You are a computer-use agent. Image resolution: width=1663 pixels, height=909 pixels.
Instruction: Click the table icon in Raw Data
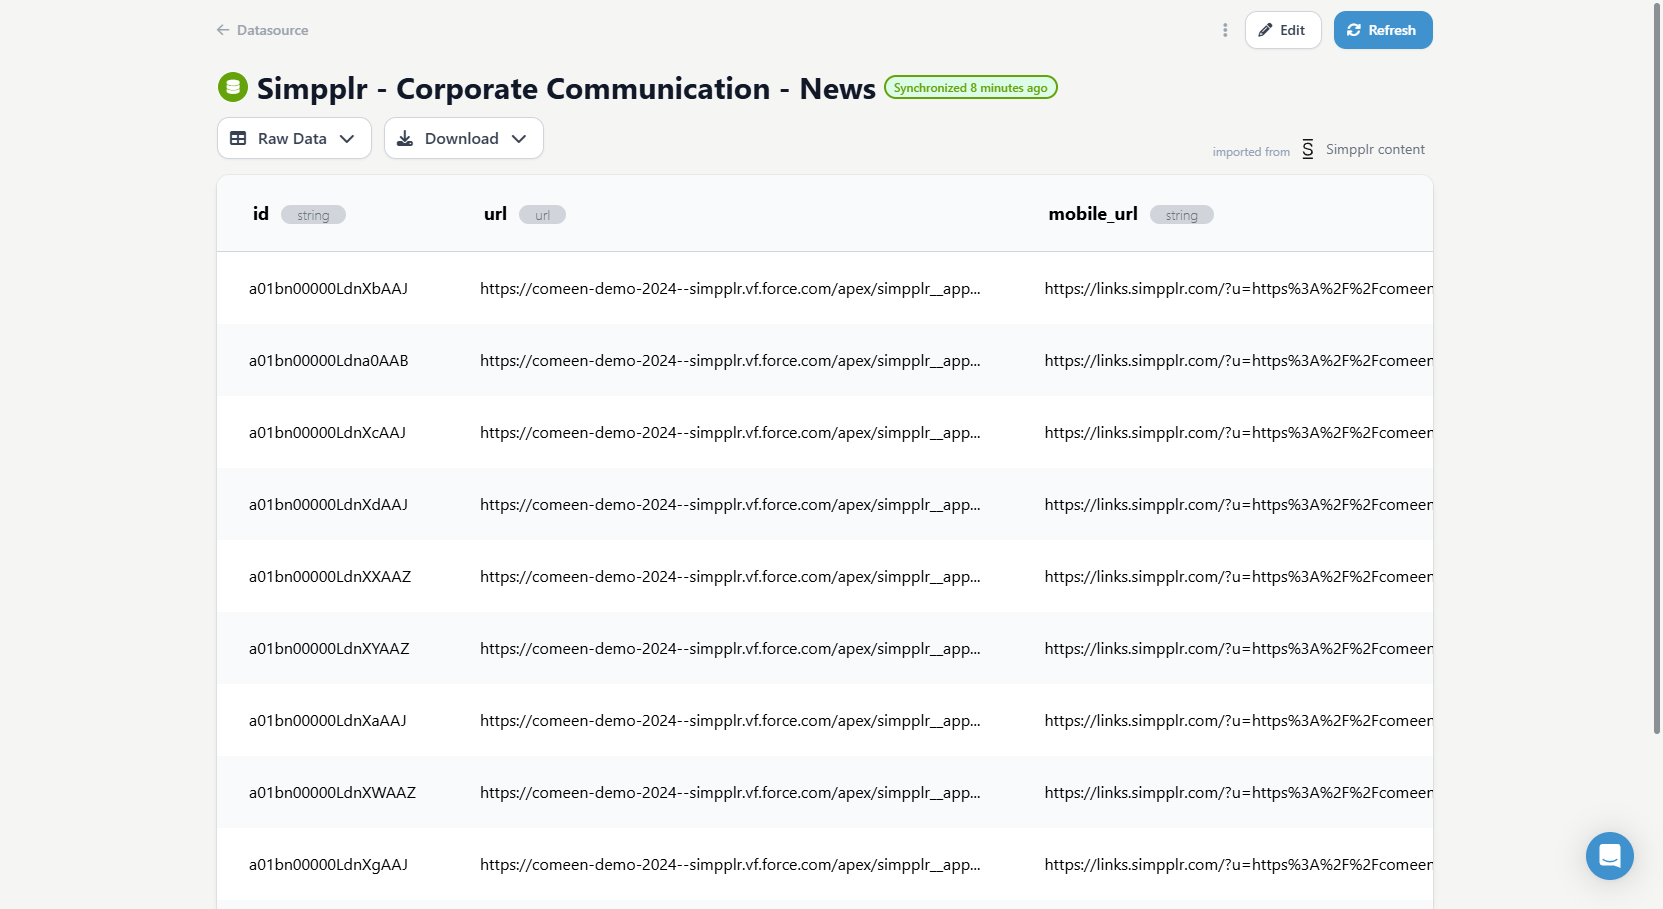click(238, 138)
